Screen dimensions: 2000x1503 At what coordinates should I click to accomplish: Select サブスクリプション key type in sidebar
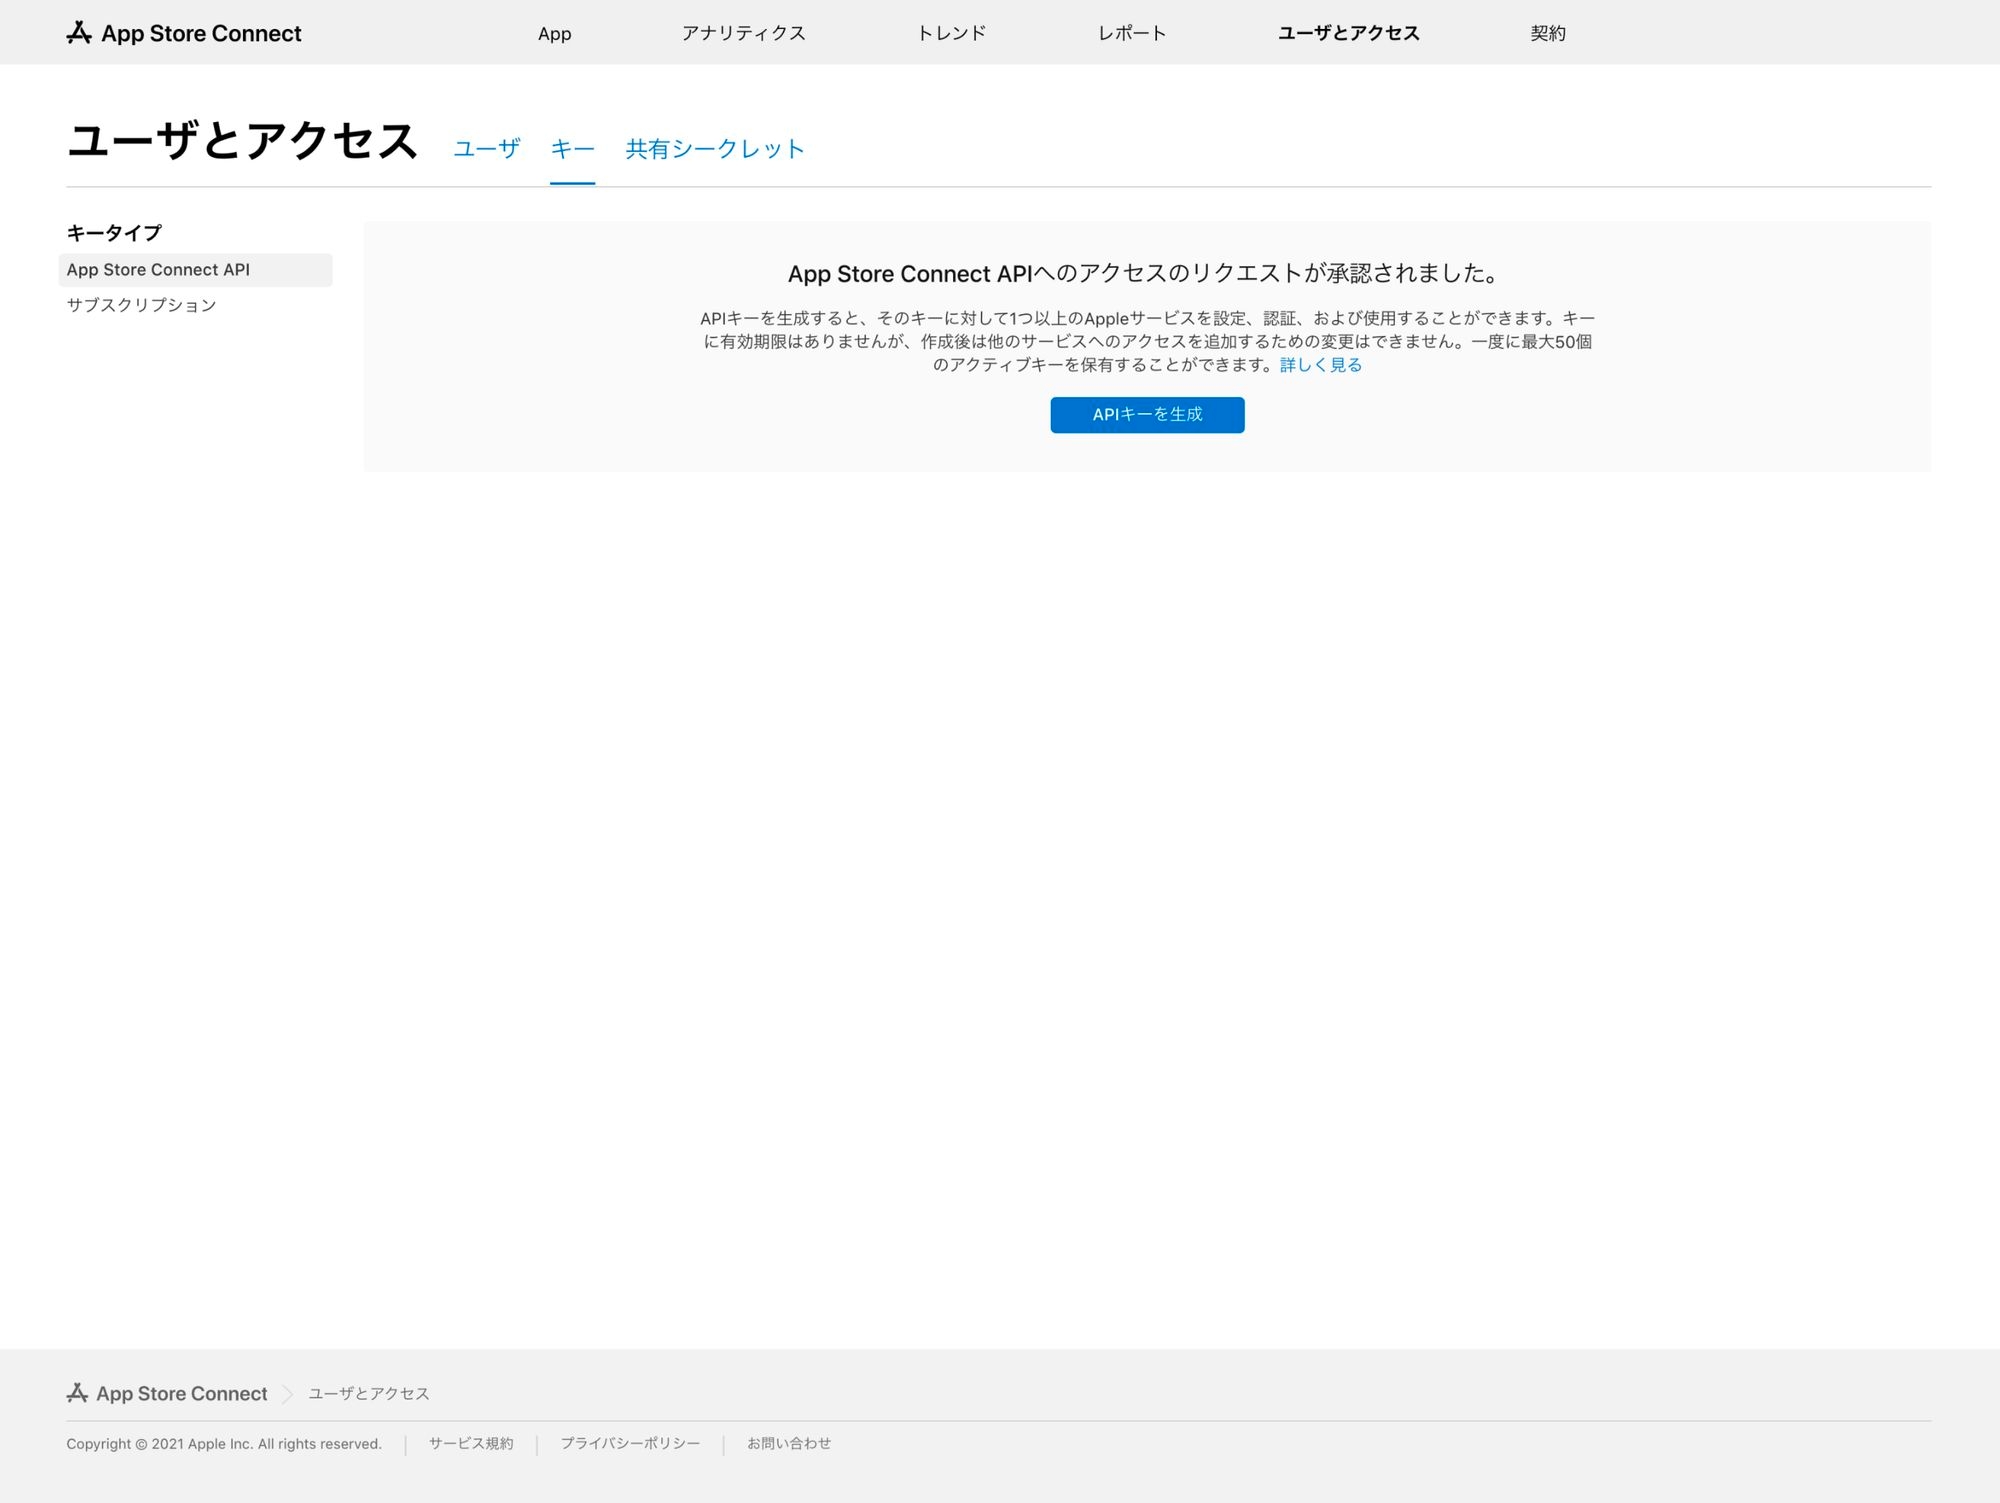pyautogui.click(x=141, y=305)
